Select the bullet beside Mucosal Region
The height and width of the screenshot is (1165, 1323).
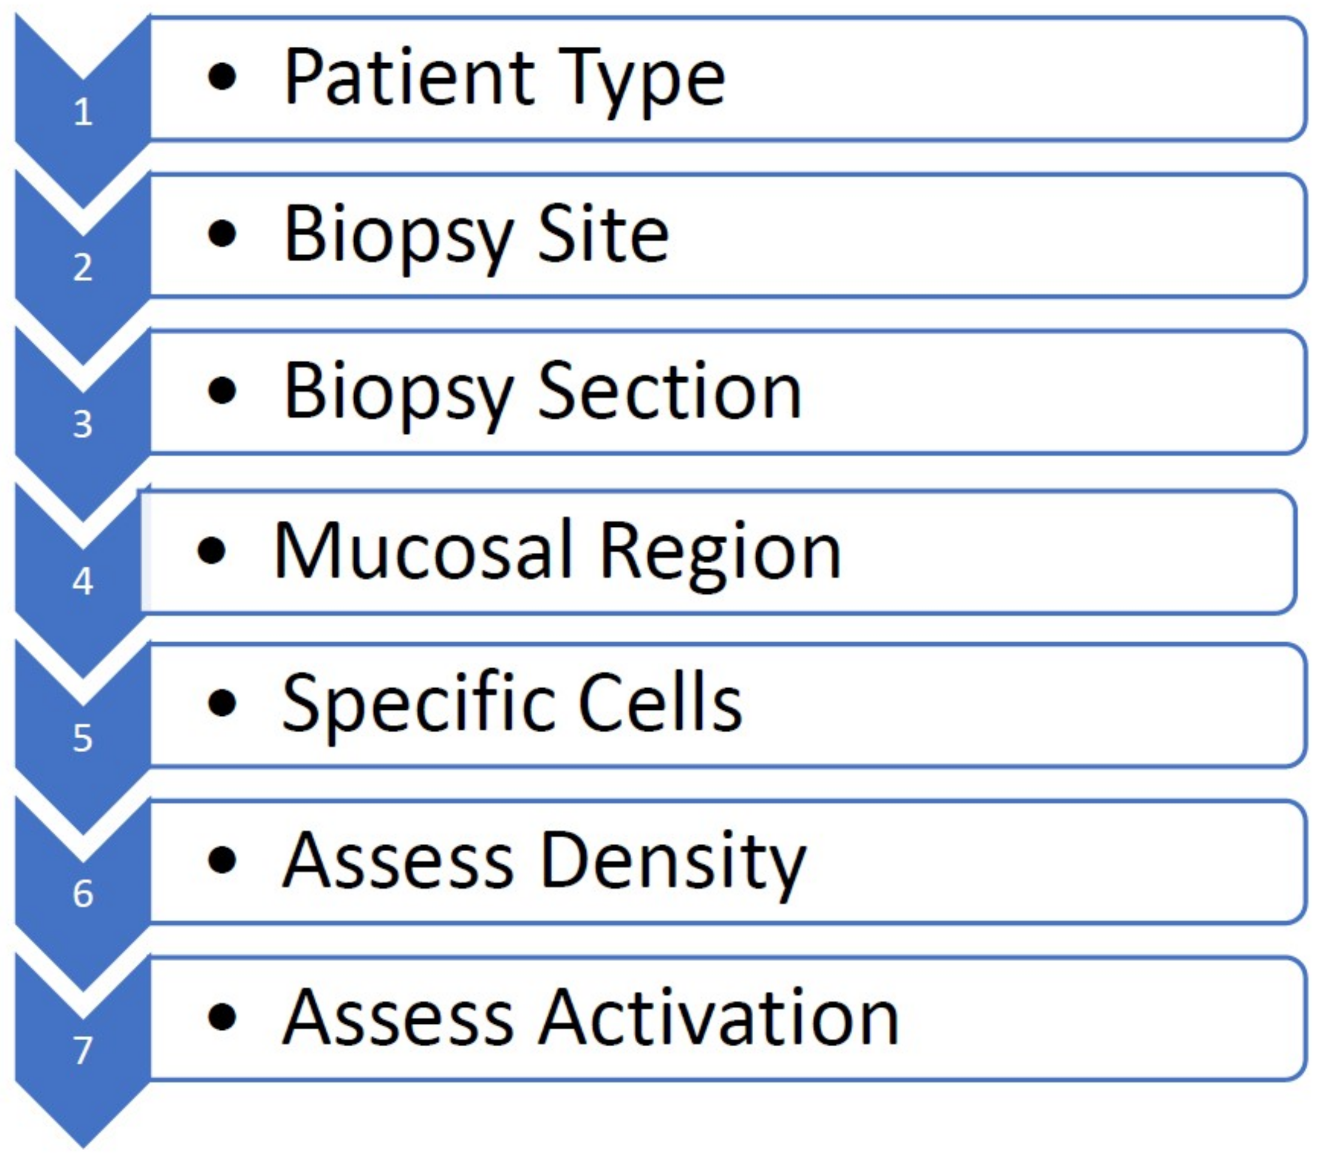212,550
